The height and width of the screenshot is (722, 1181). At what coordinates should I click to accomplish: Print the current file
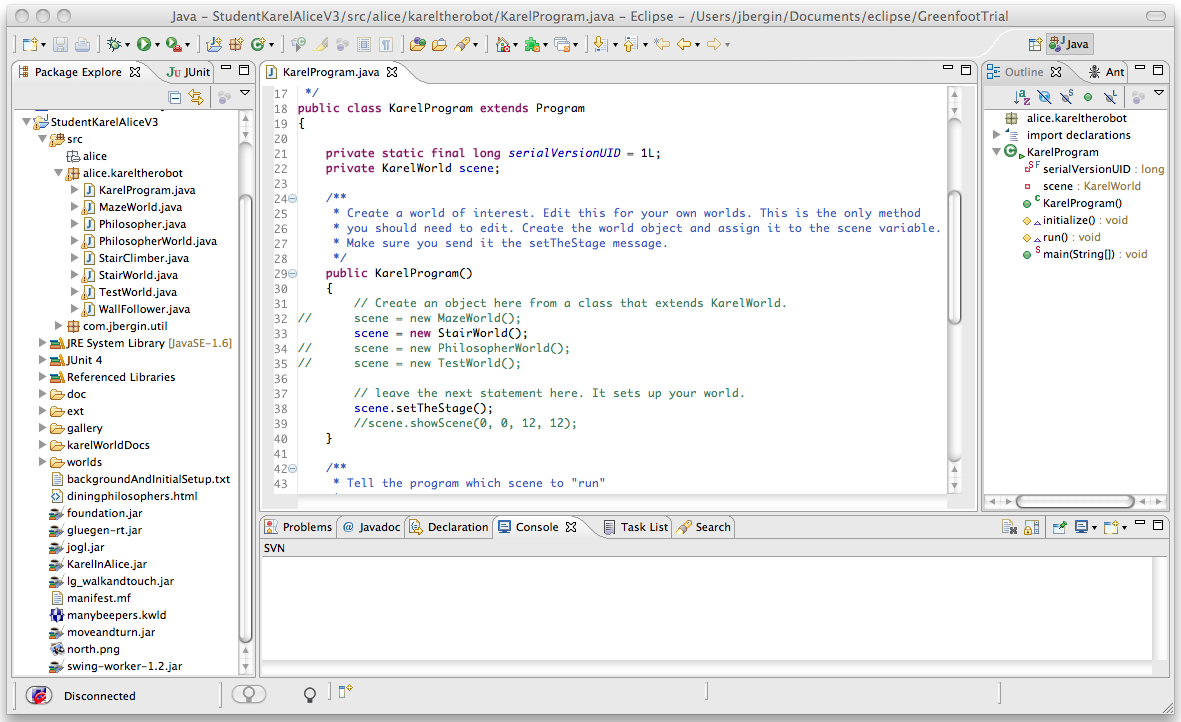coord(83,45)
